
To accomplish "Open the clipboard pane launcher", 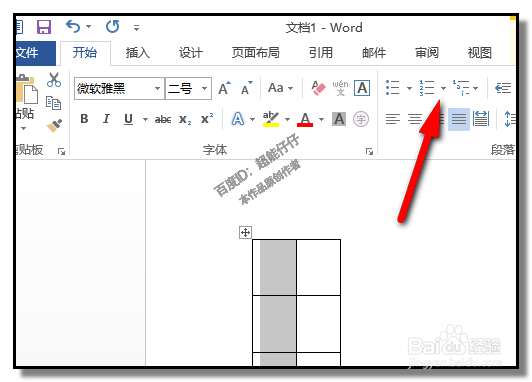I will [61, 151].
